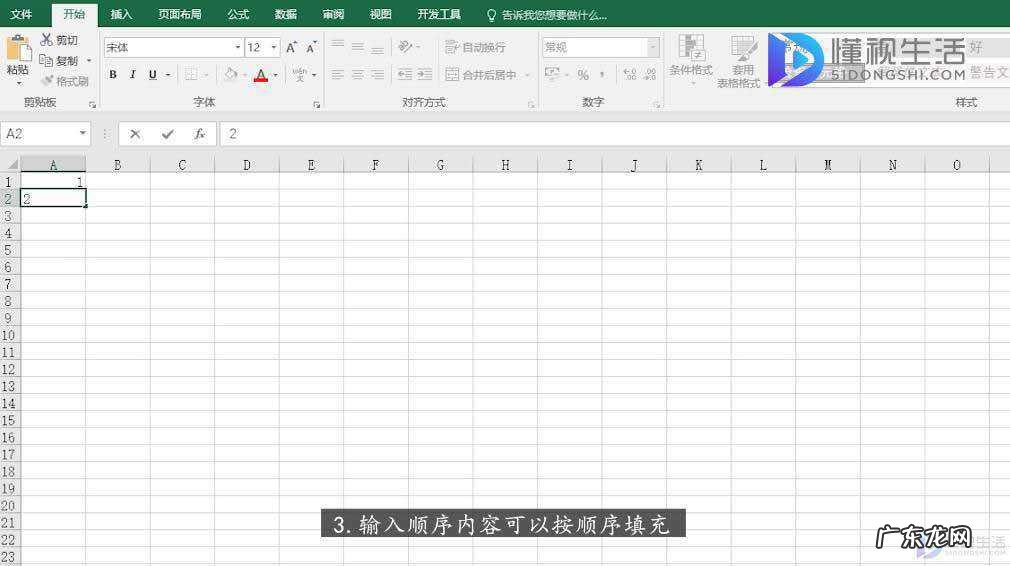Select row 10 header
1010x566 pixels.
click(10, 335)
